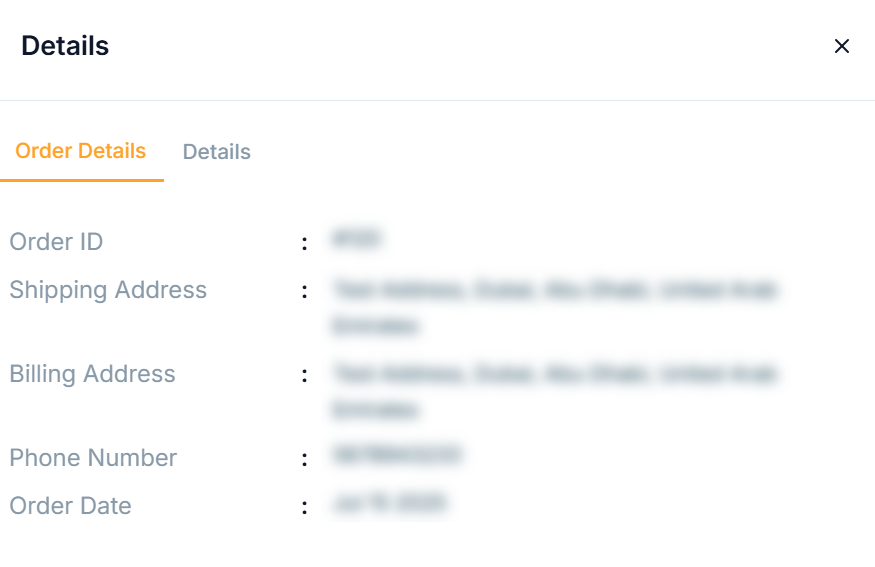Open the gray Details tab

[216, 152]
